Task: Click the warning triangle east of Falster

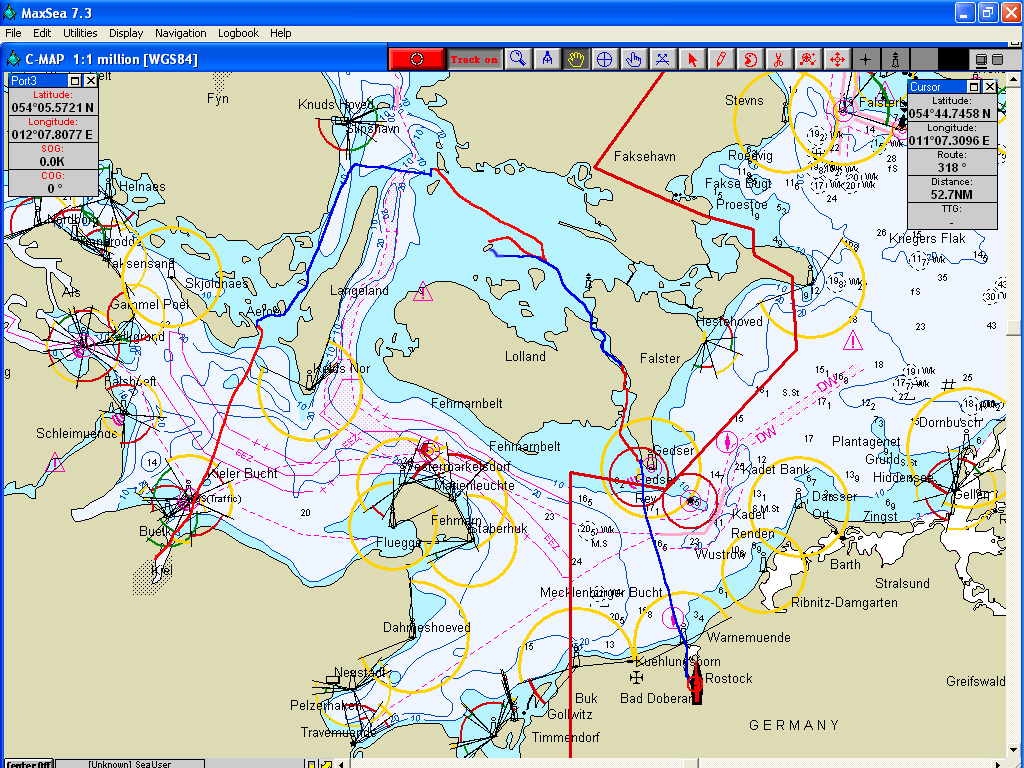Action: pos(852,340)
